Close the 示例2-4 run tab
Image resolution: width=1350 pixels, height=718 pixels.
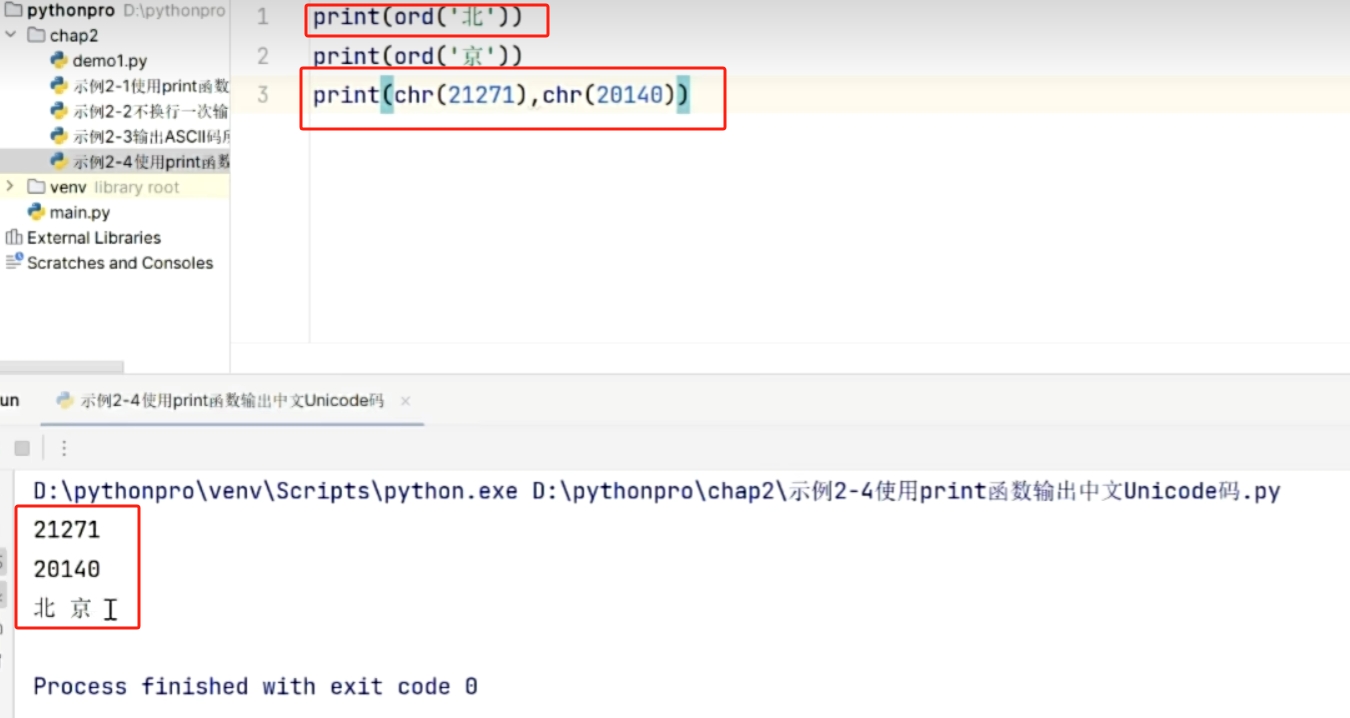(405, 401)
